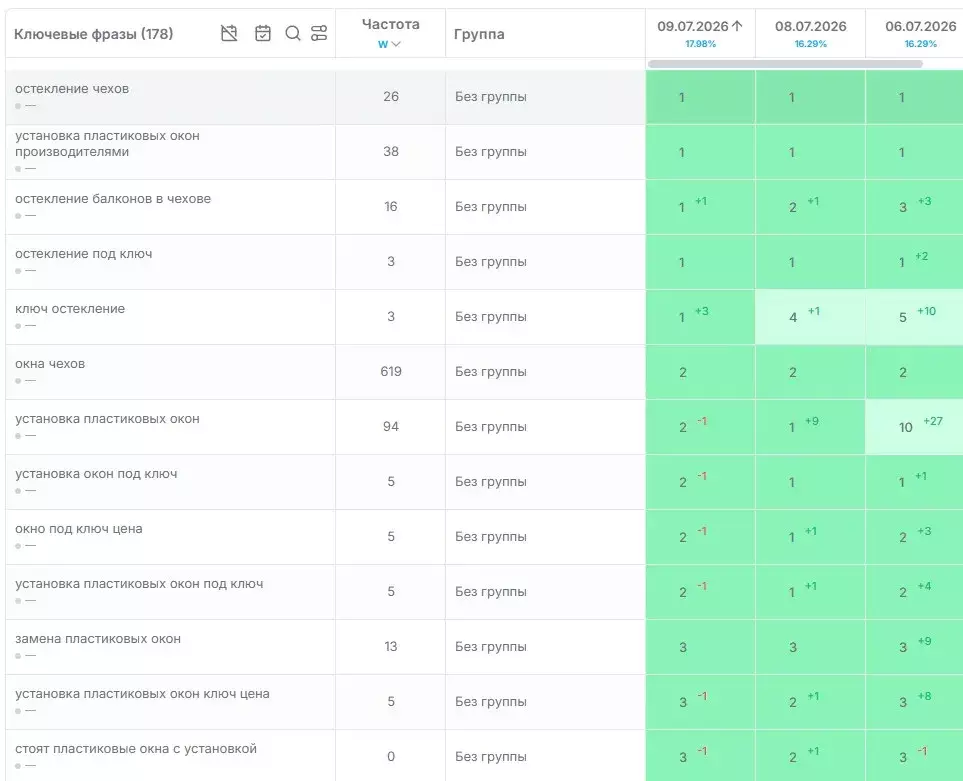Select the 08.07.2026 date column header

click(810, 26)
